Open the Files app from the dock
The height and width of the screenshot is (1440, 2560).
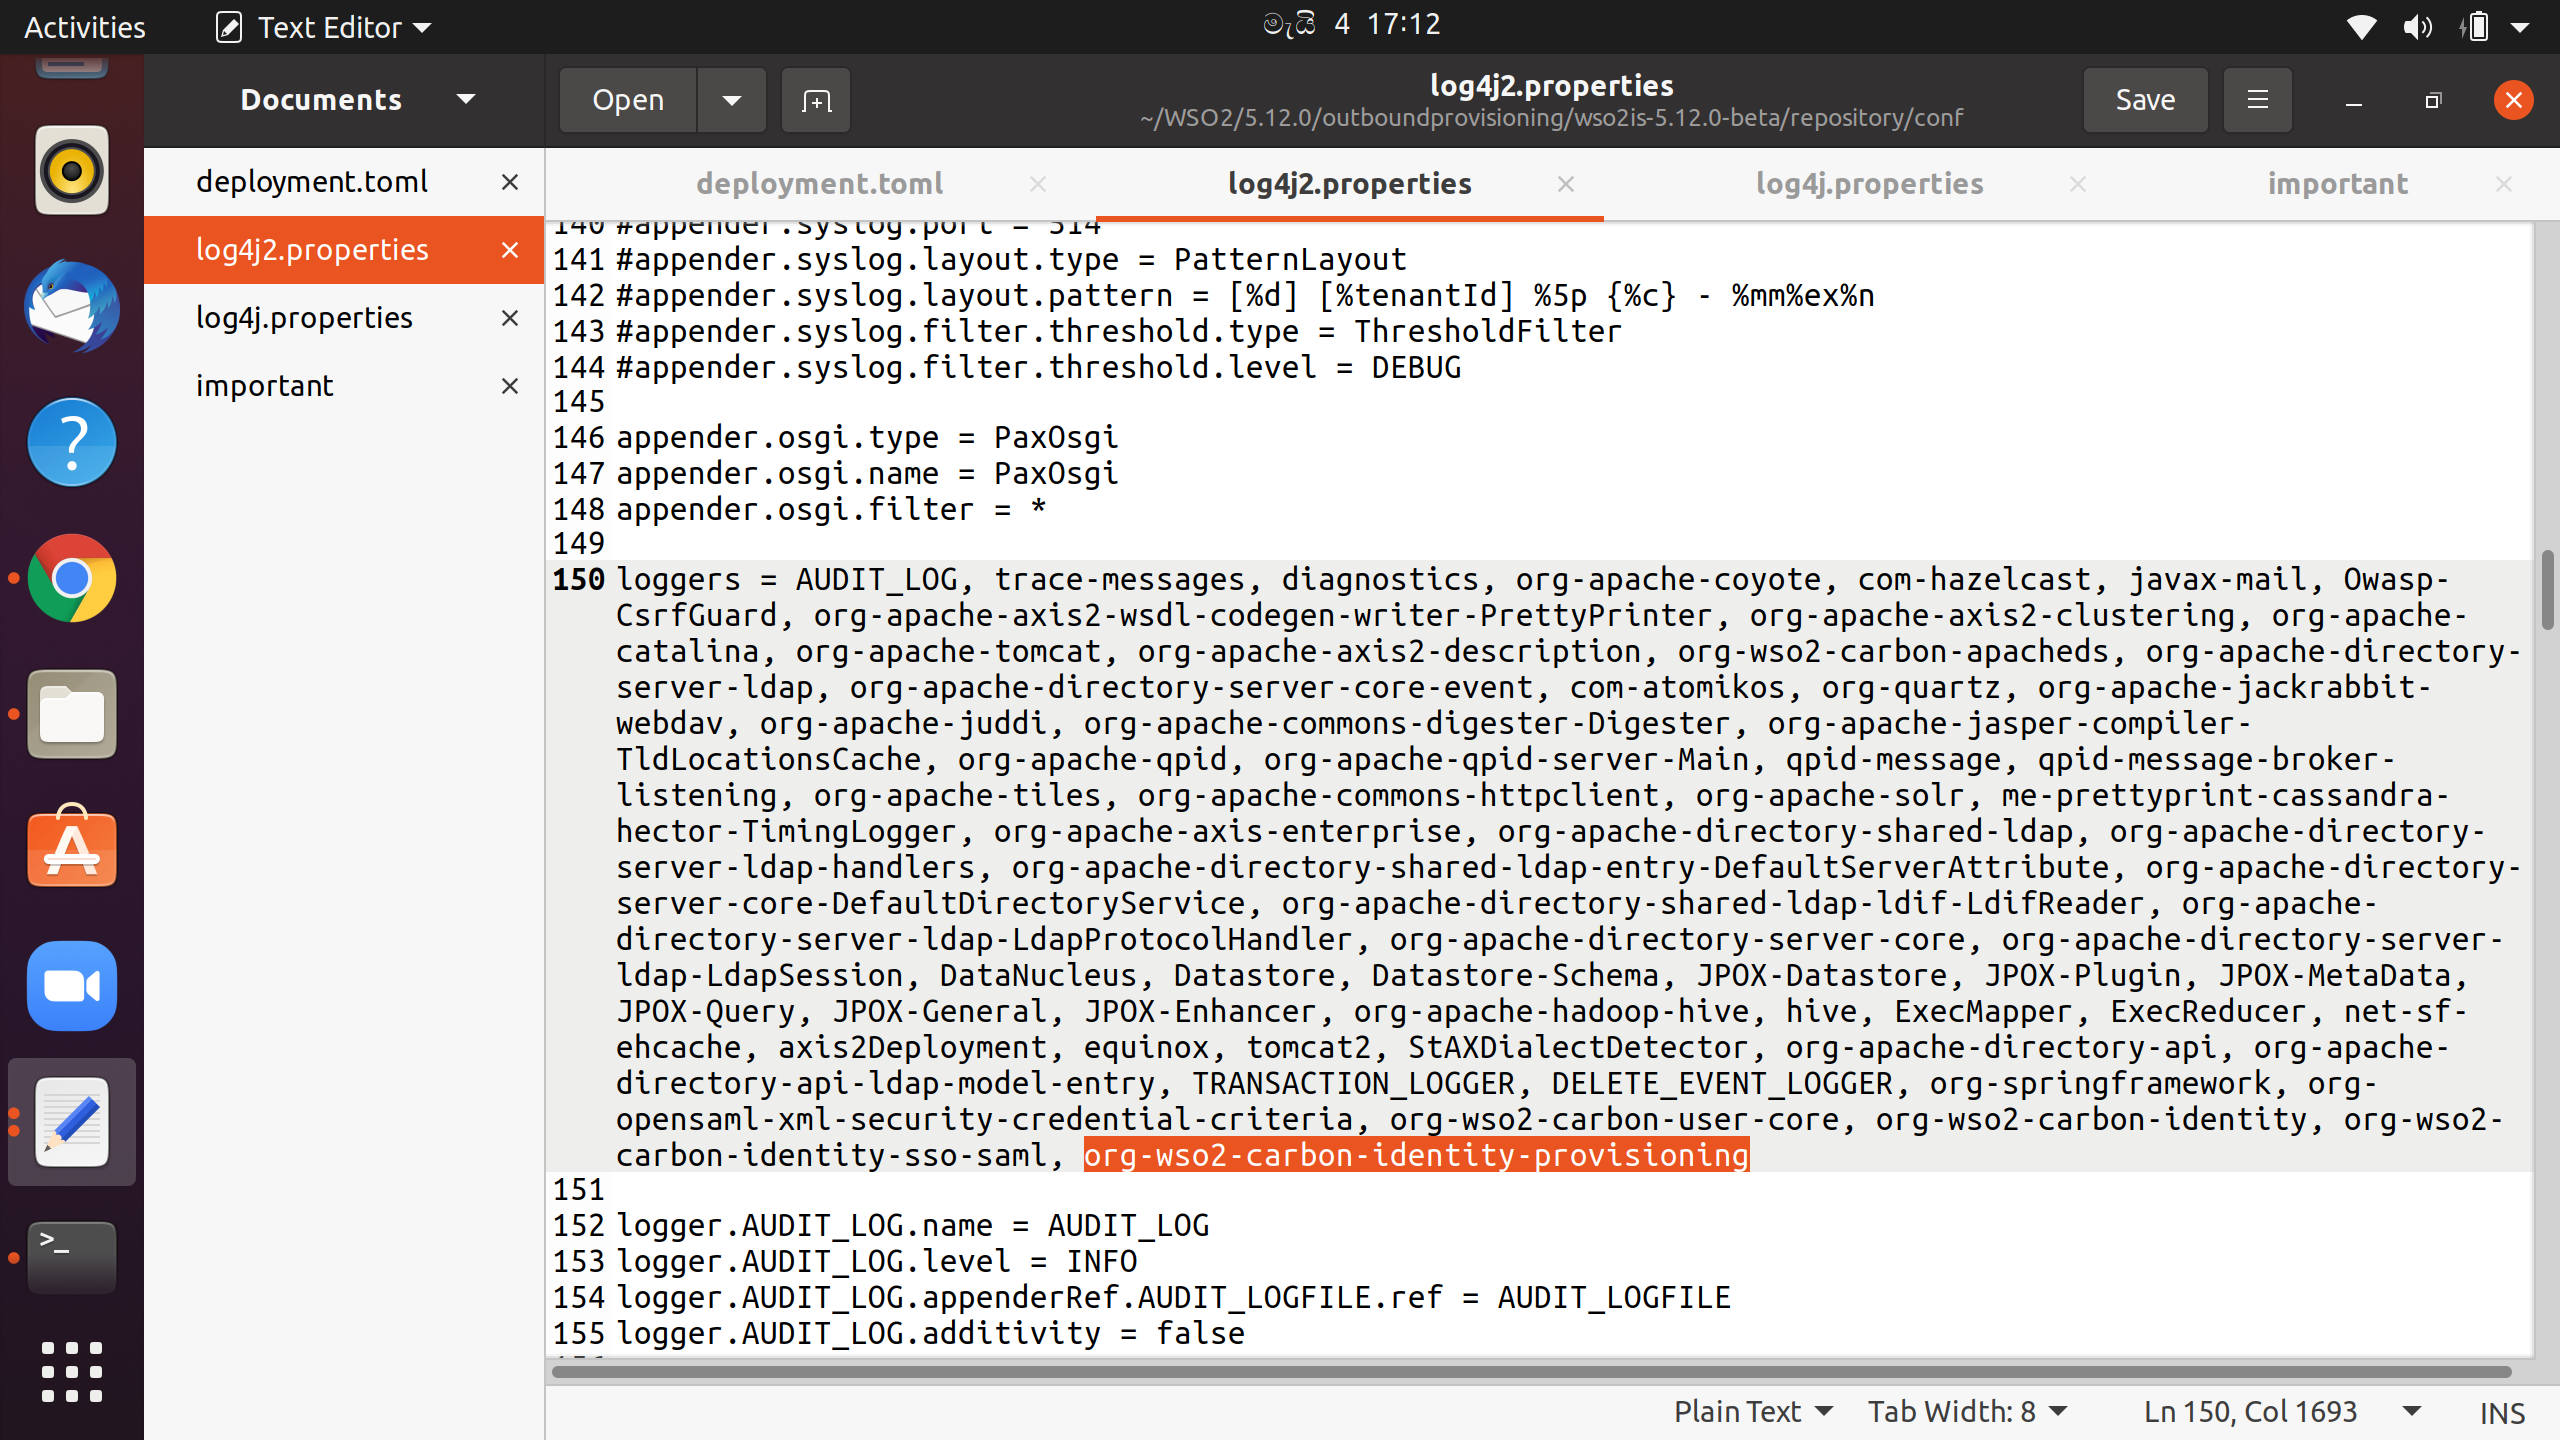tap(71, 714)
